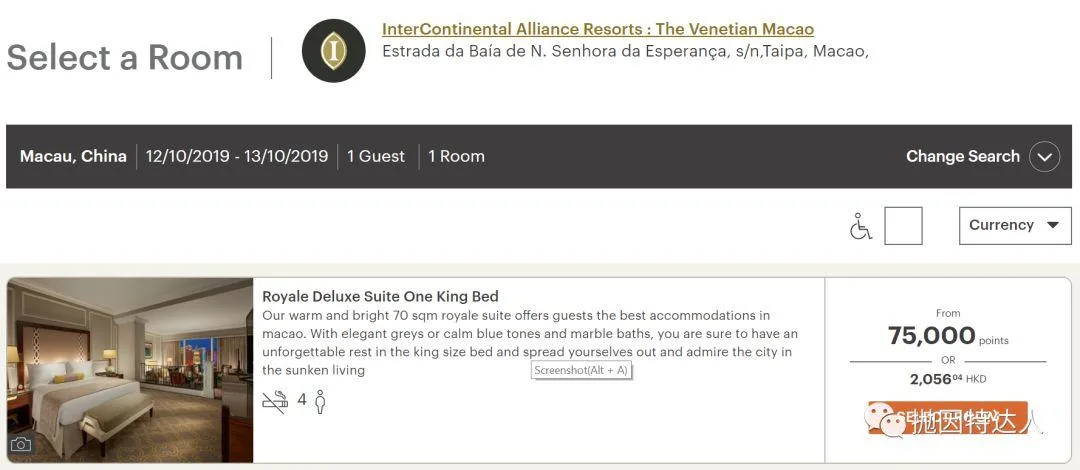This screenshot has height=470, width=1080.
Task: Click the person occupancy icon beside 4
Action: coord(320,401)
